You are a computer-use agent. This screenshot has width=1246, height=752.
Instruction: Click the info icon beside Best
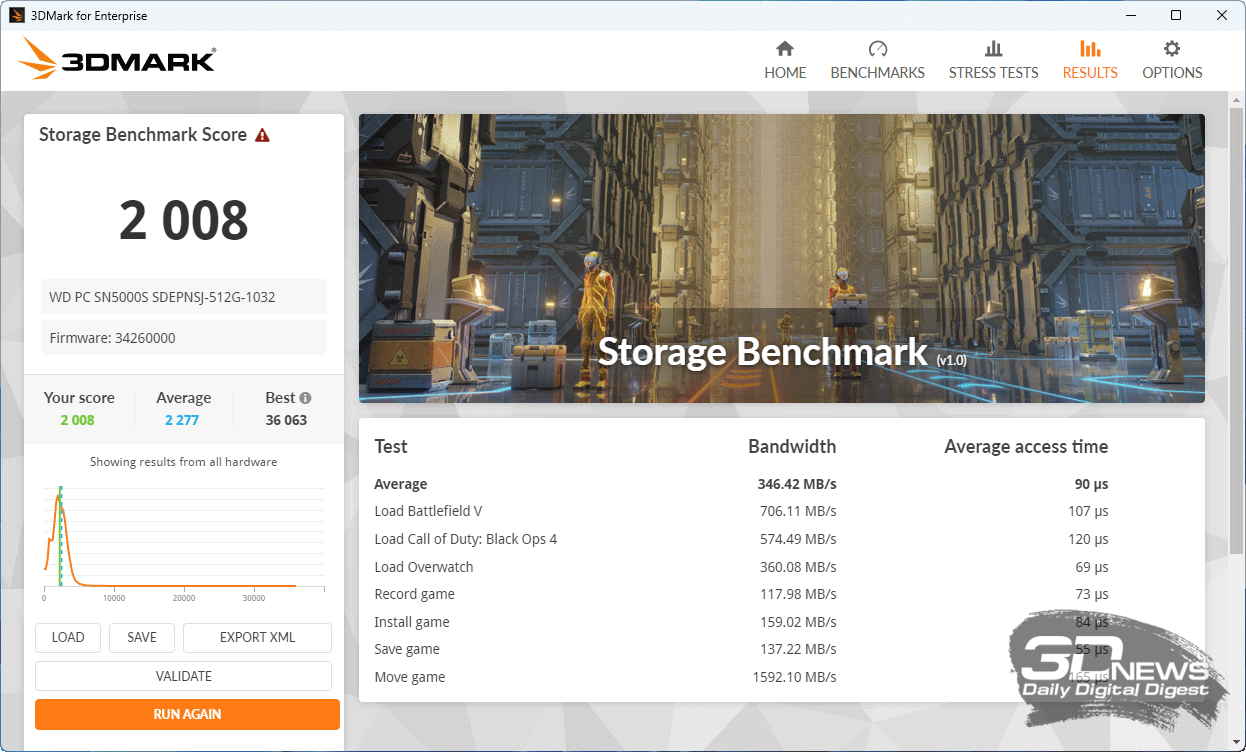pyautogui.click(x=305, y=398)
